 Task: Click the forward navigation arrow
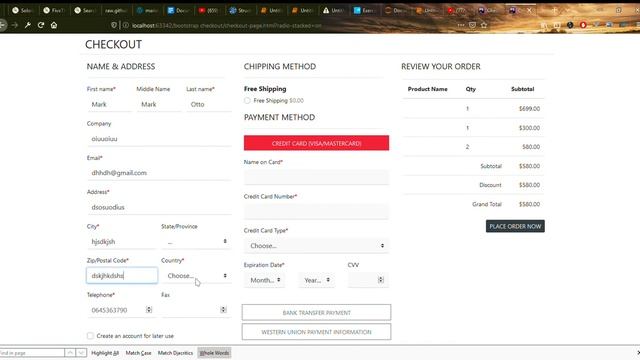pyautogui.click(x=15, y=25)
